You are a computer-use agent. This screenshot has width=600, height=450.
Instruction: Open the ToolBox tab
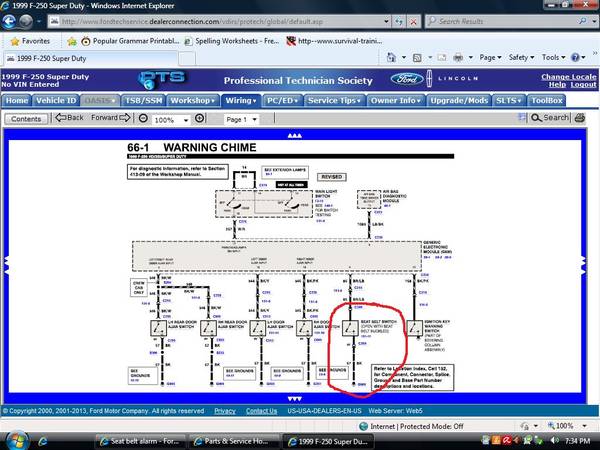coord(547,101)
